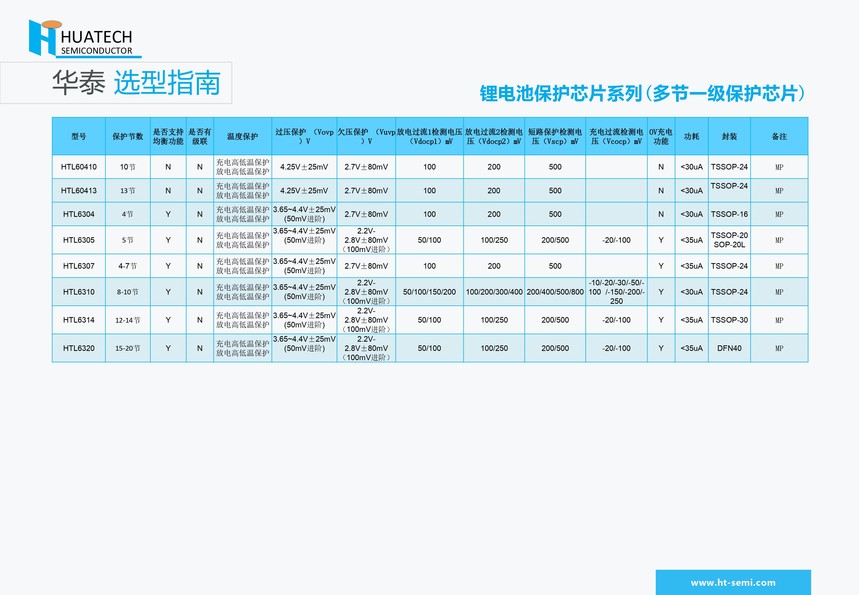Click the 200/400/500/800 short-circuit value

point(555,292)
